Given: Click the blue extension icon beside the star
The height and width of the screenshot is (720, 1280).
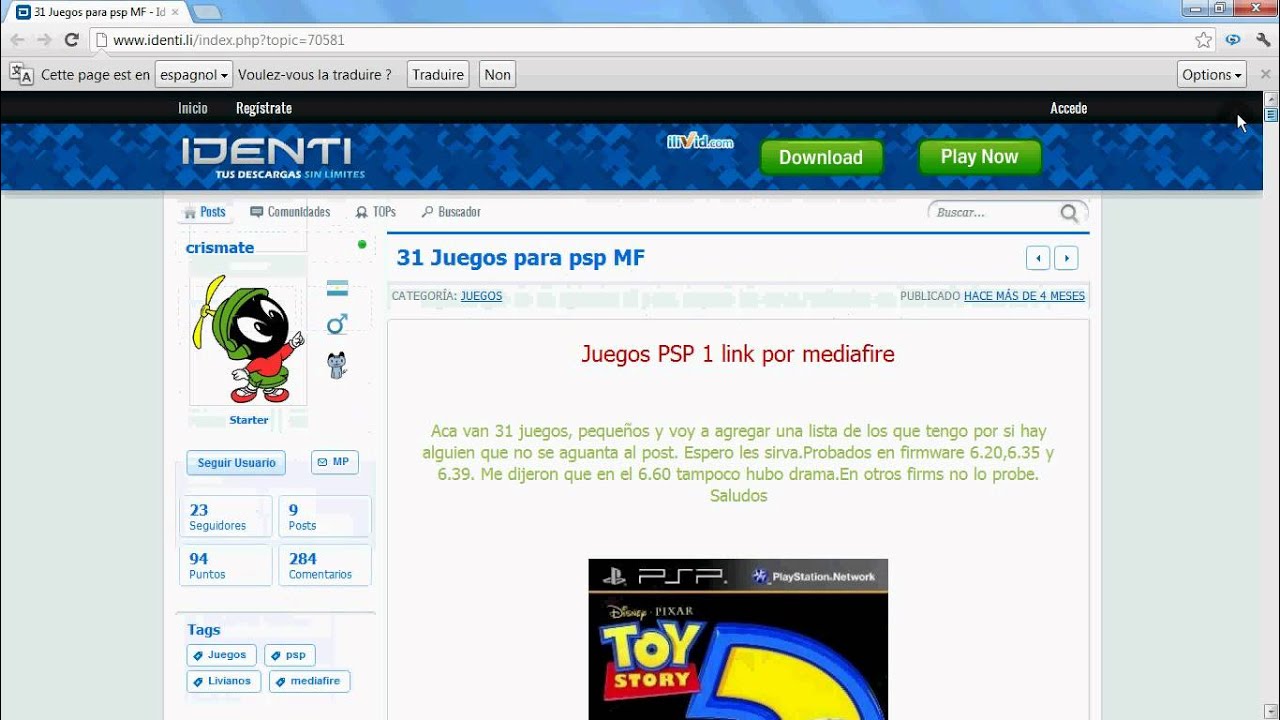Looking at the screenshot, I should tap(1233, 40).
